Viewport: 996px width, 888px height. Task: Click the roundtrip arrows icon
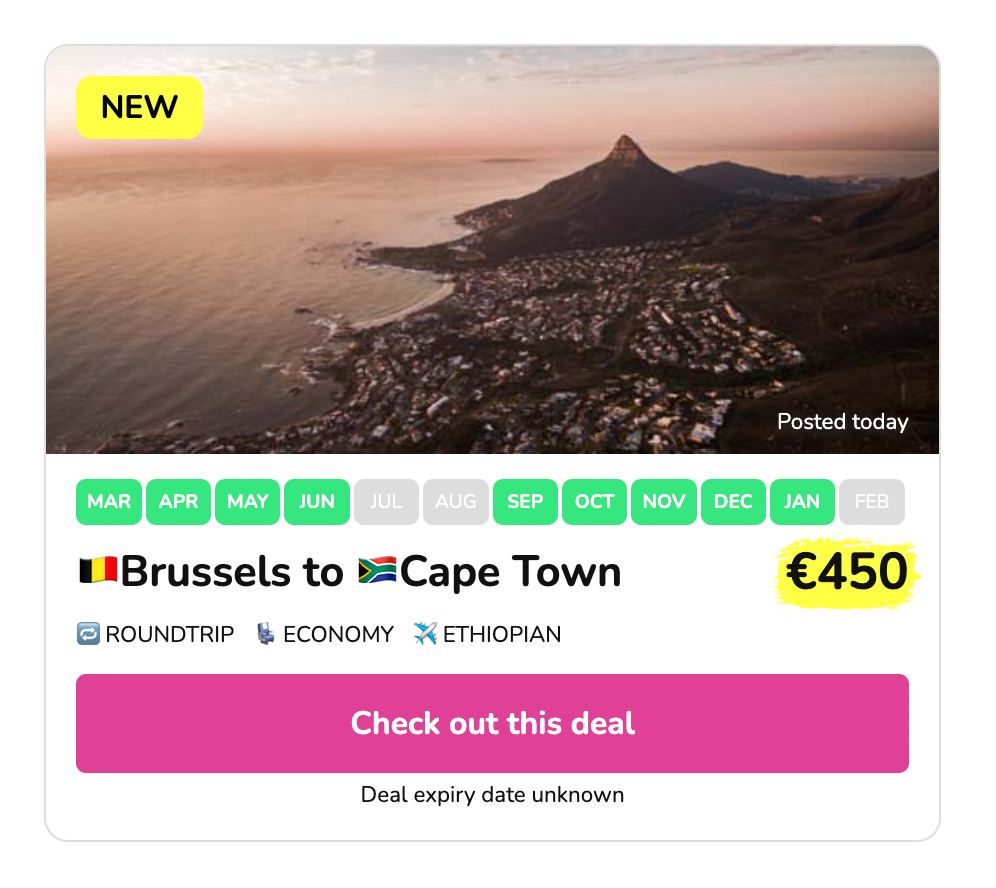pos(88,634)
